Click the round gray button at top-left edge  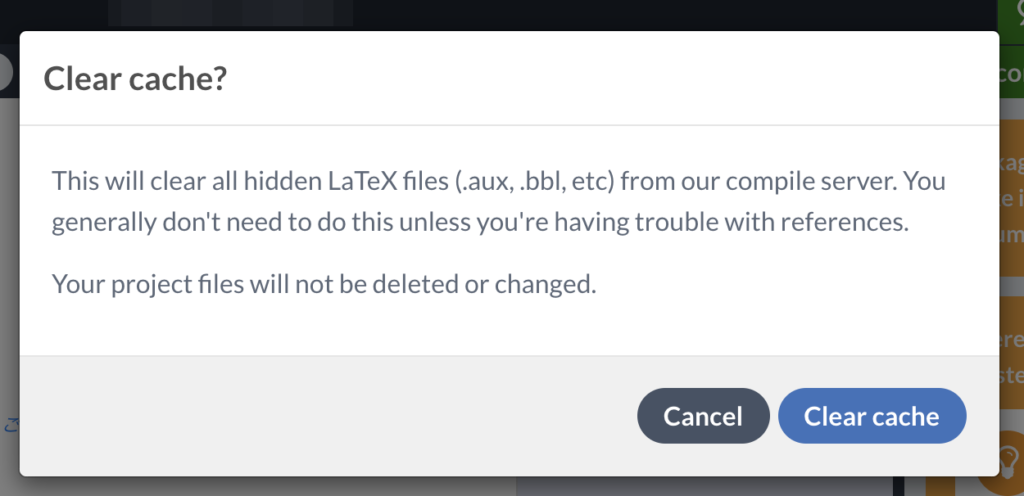(x=5, y=72)
